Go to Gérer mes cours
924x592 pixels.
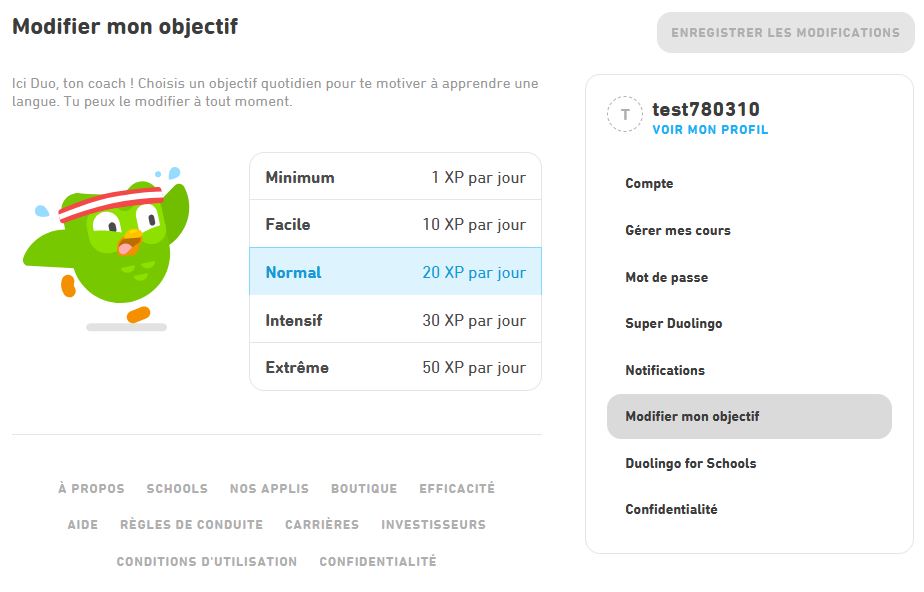[678, 230]
